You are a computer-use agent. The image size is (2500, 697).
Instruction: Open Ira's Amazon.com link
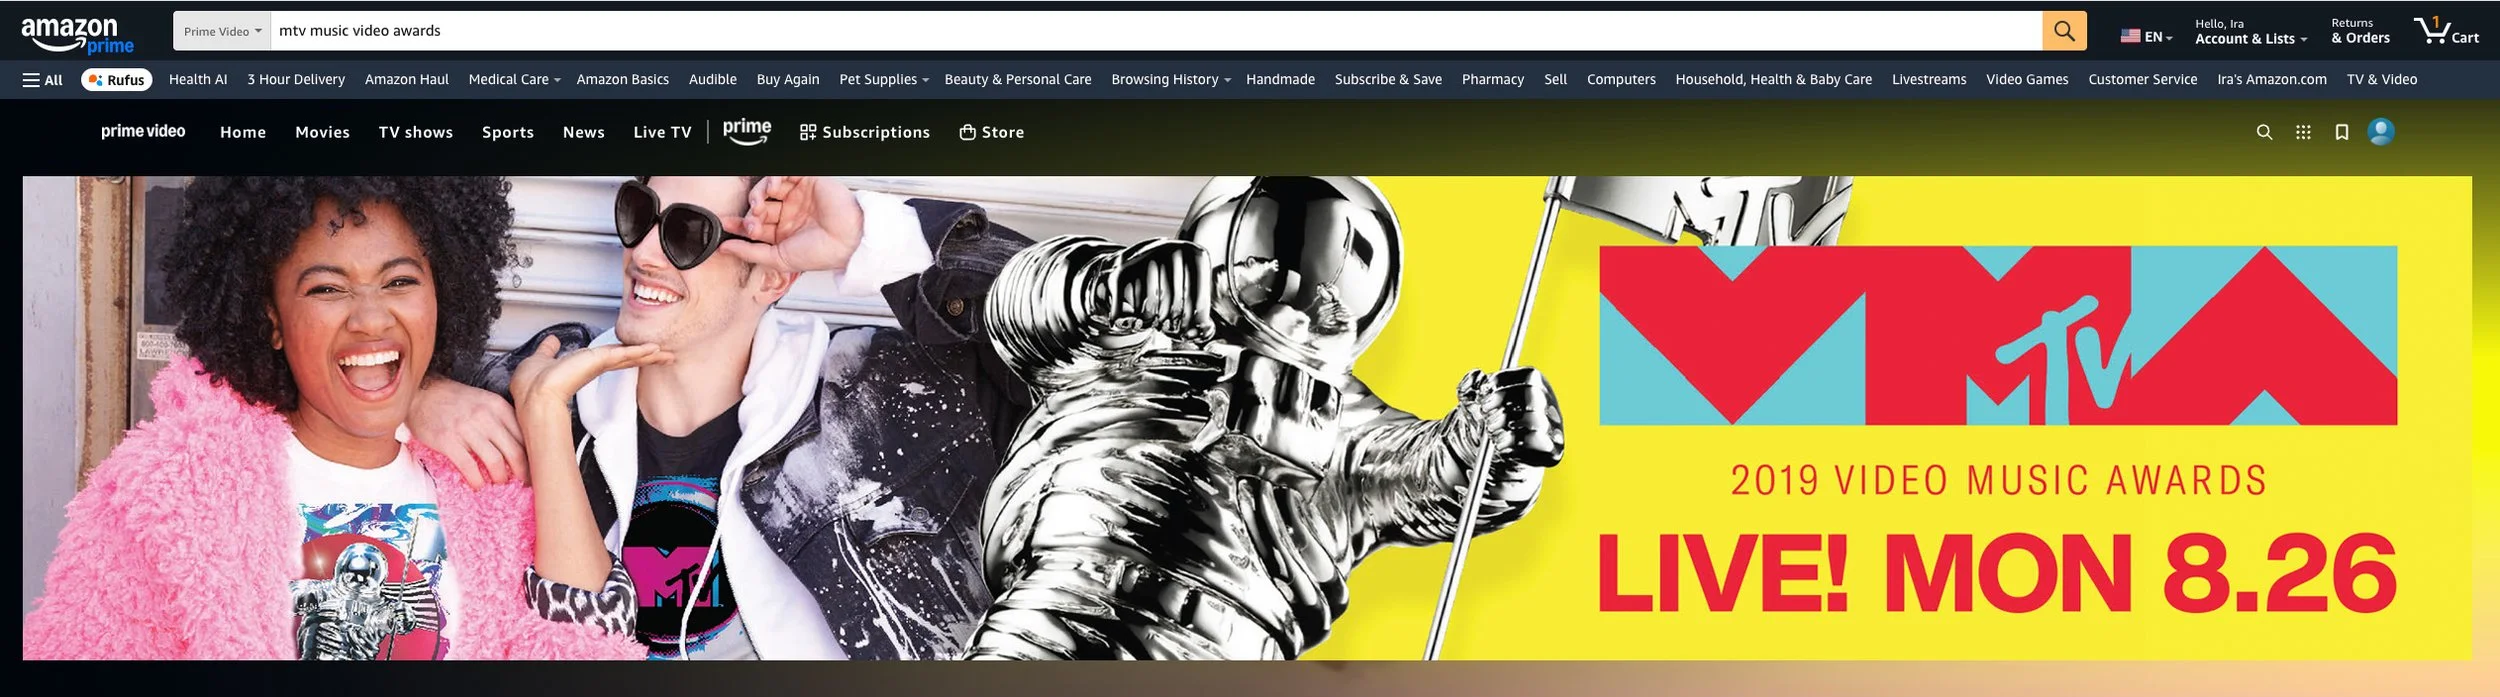pos(2271,80)
